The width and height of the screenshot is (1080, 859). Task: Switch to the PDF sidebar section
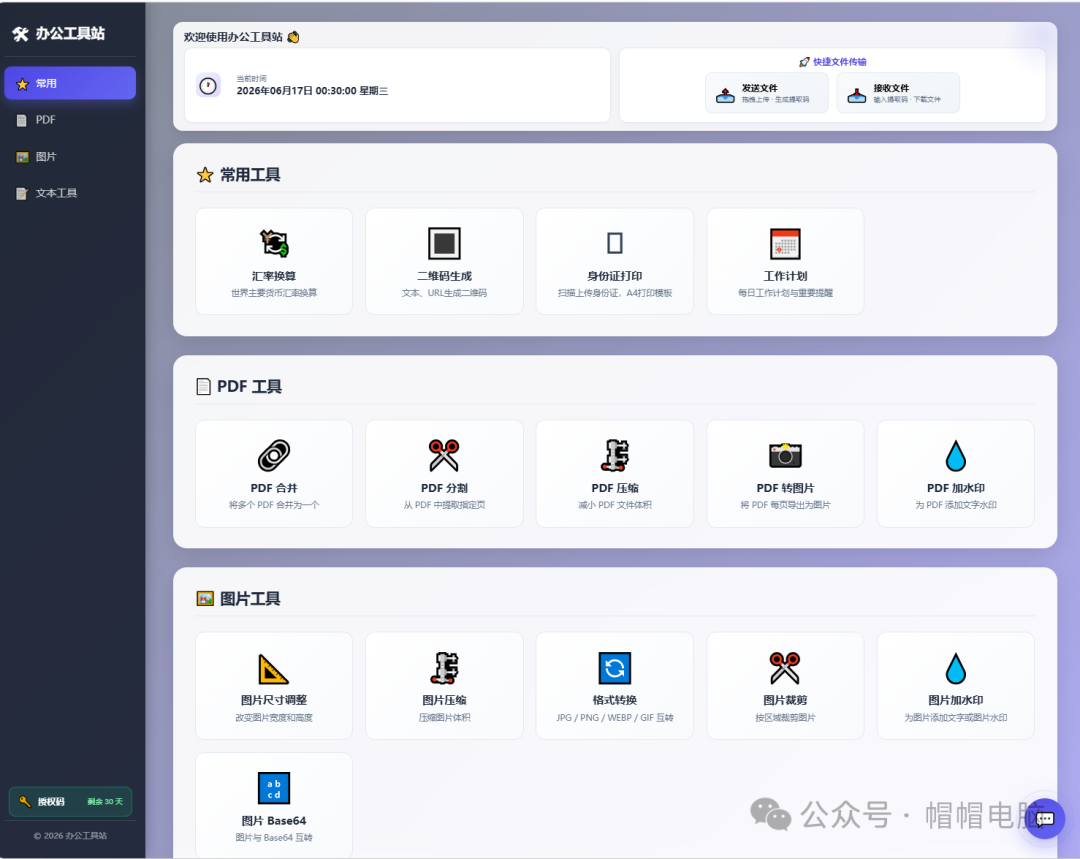(x=70, y=120)
